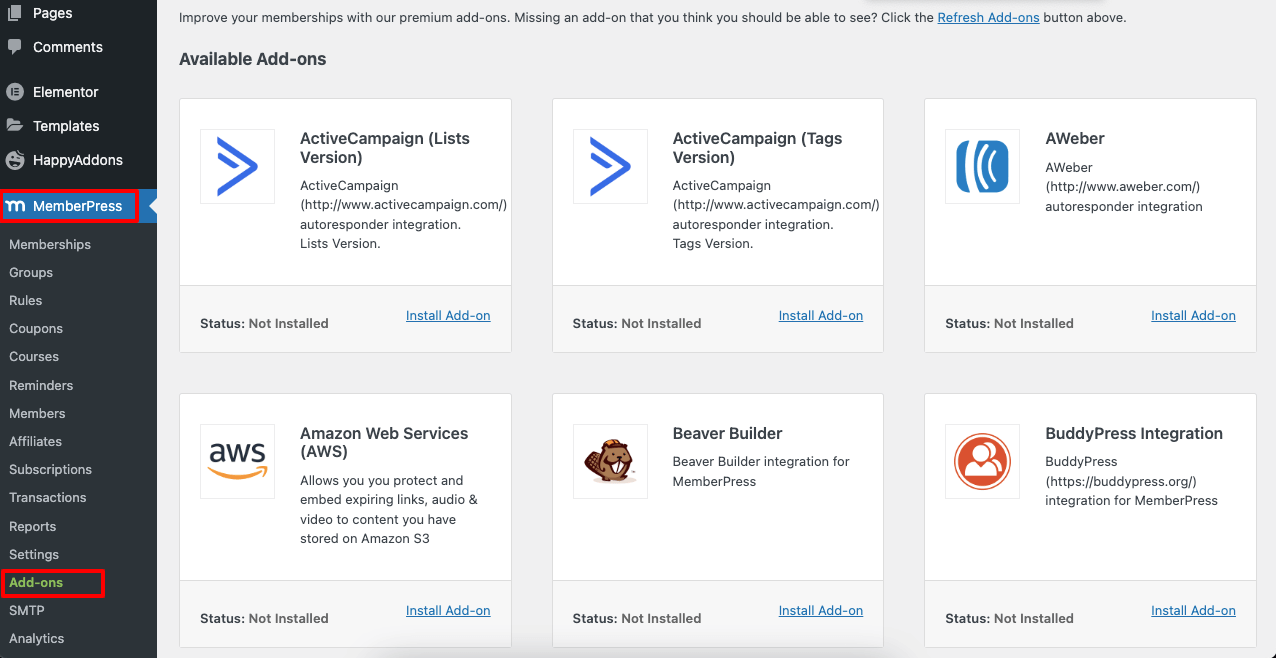Click the ActiveCampaign Lists Version logo icon
The image size is (1276, 658).
pyautogui.click(x=237, y=167)
